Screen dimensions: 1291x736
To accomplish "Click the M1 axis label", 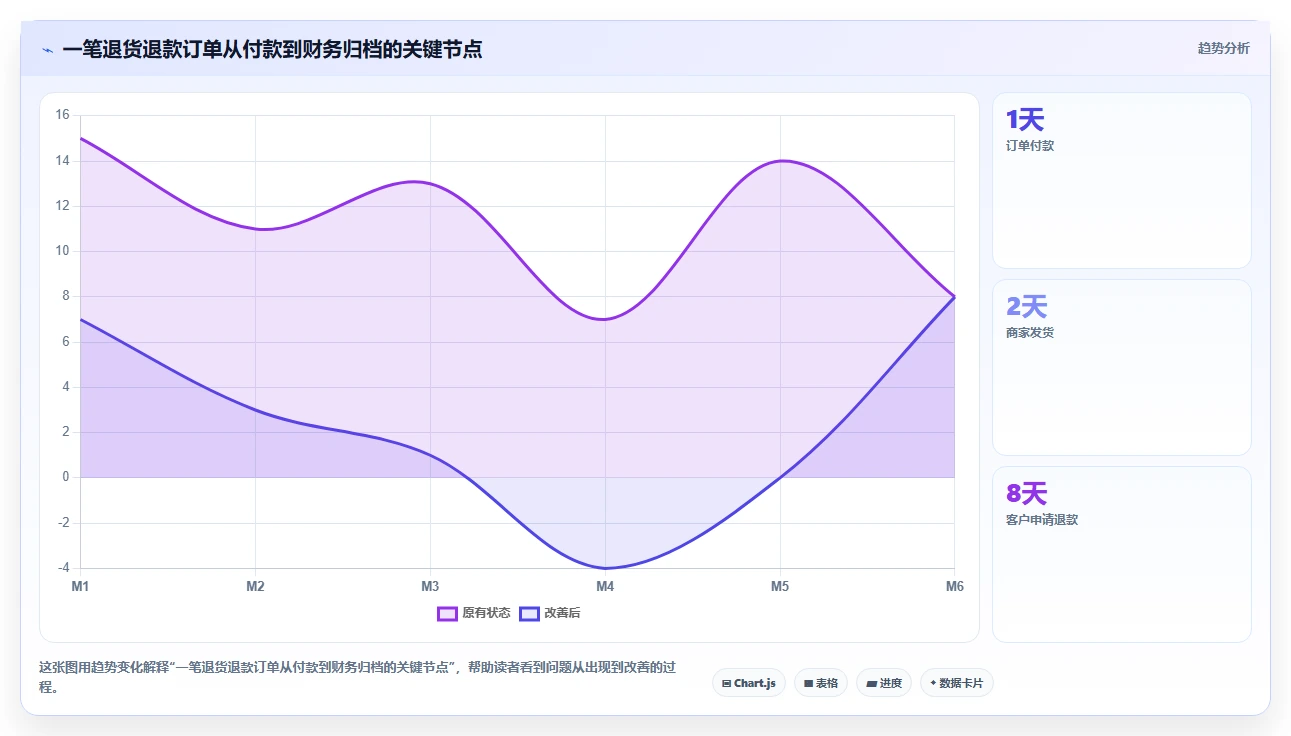I will (80, 586).
